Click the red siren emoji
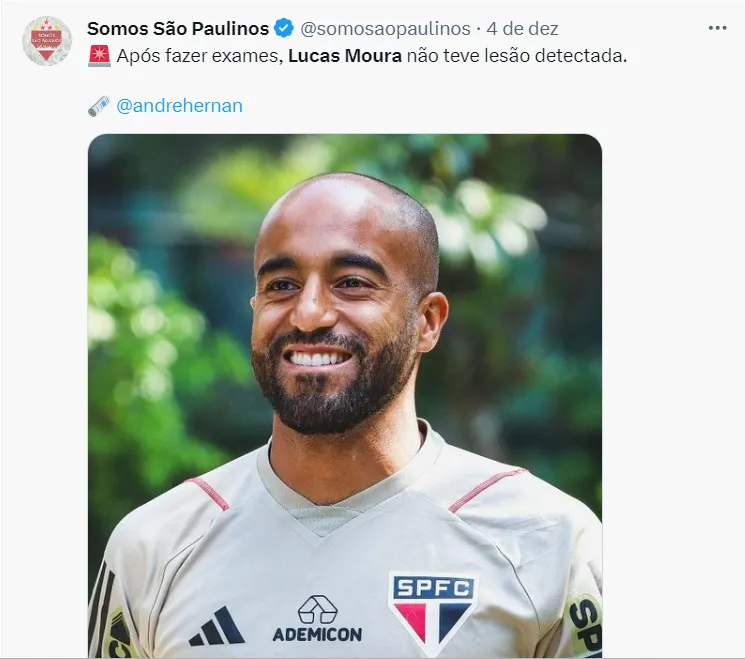 click(x=99, y=56)
